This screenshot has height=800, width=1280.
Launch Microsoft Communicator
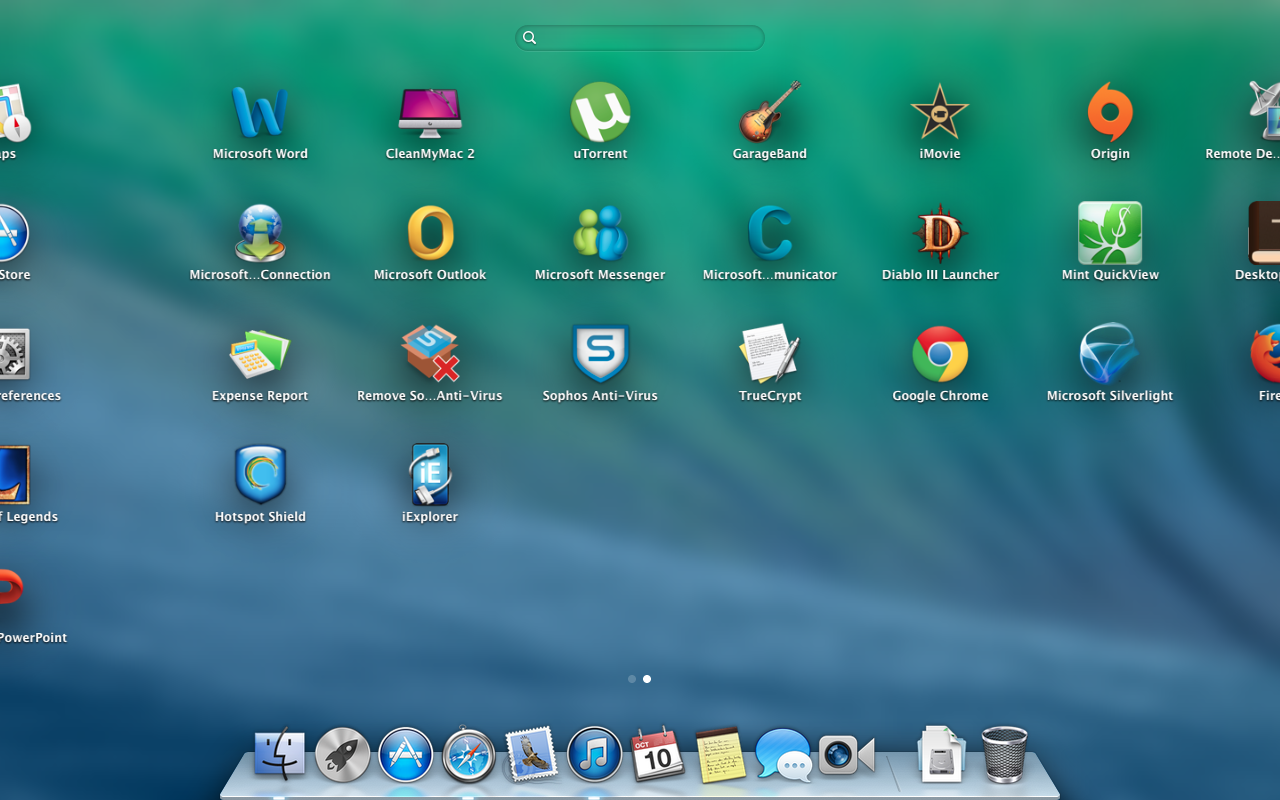point(770,233)
